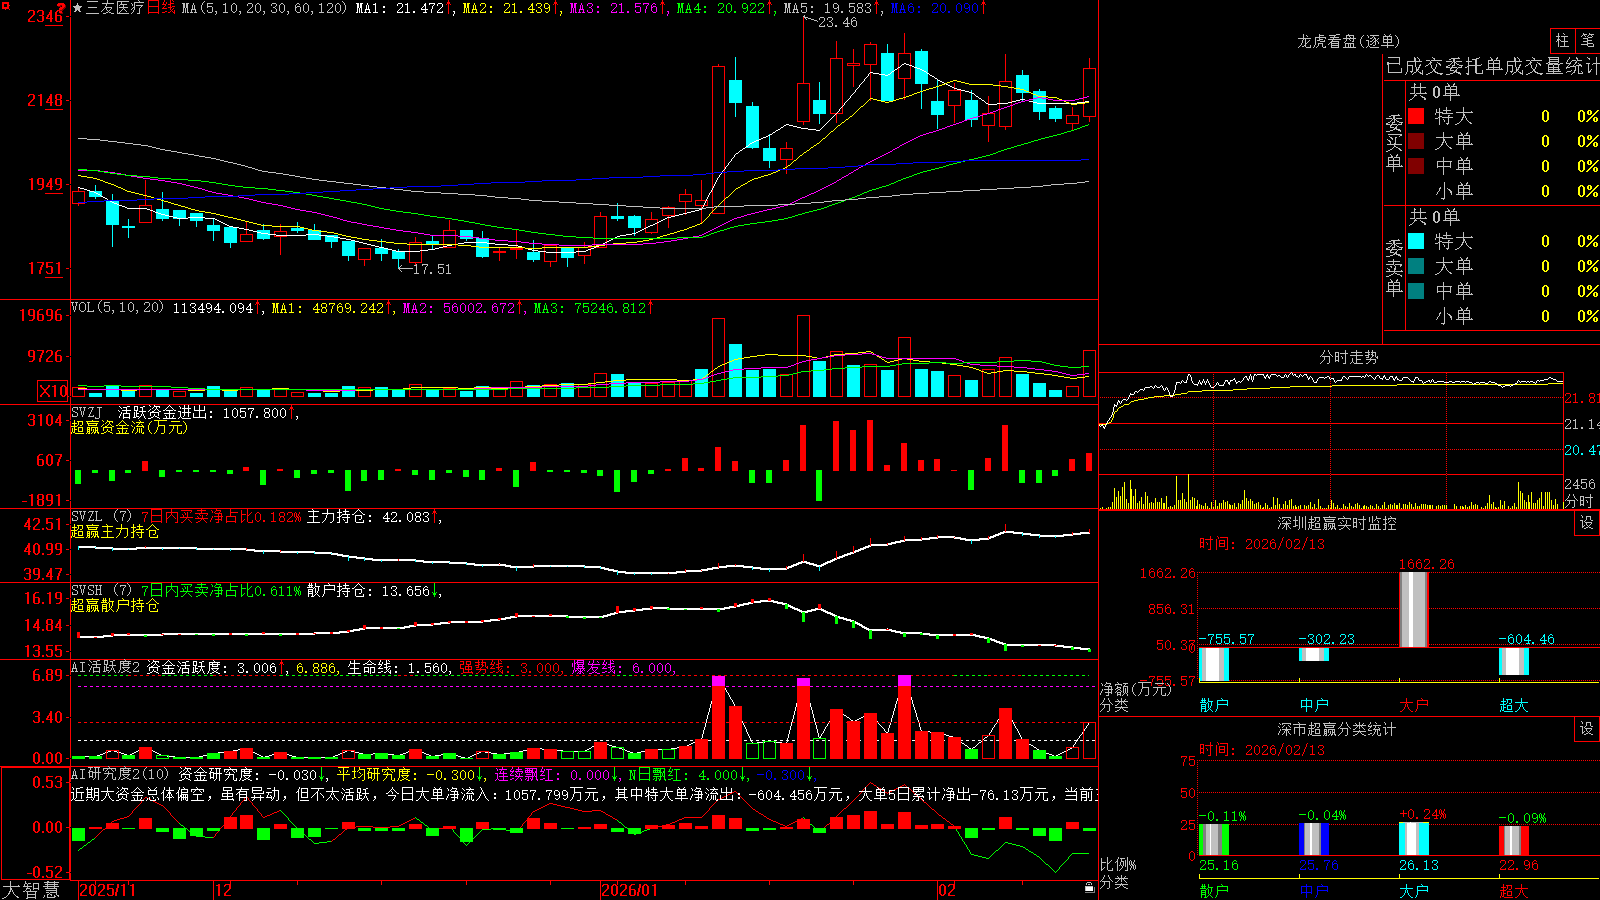Click dark red 中单 buy-order swatch
Viewport: 1600px width, 900px height.
point(1416,166)
